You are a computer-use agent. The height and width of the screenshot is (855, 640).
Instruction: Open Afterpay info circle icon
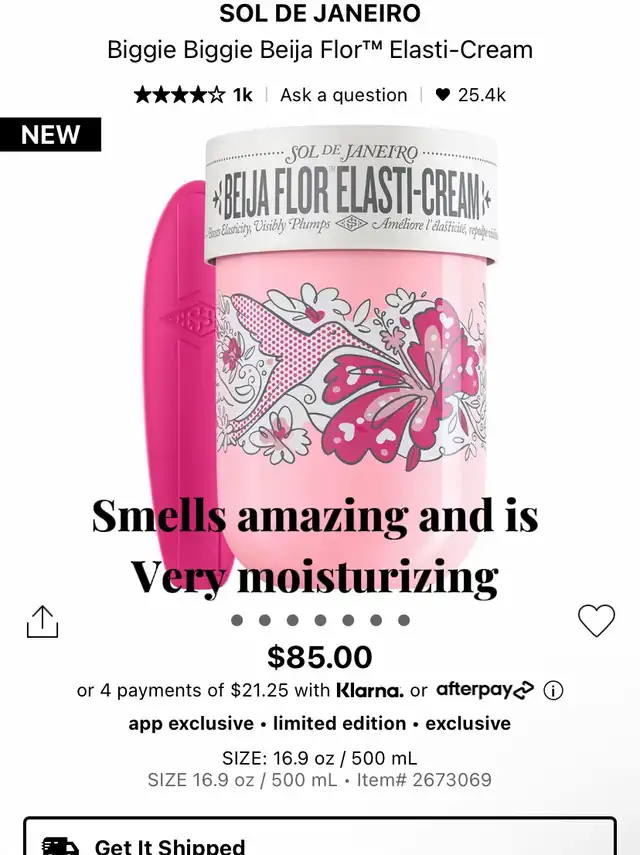pyautogui.click(x=553, y=690)
